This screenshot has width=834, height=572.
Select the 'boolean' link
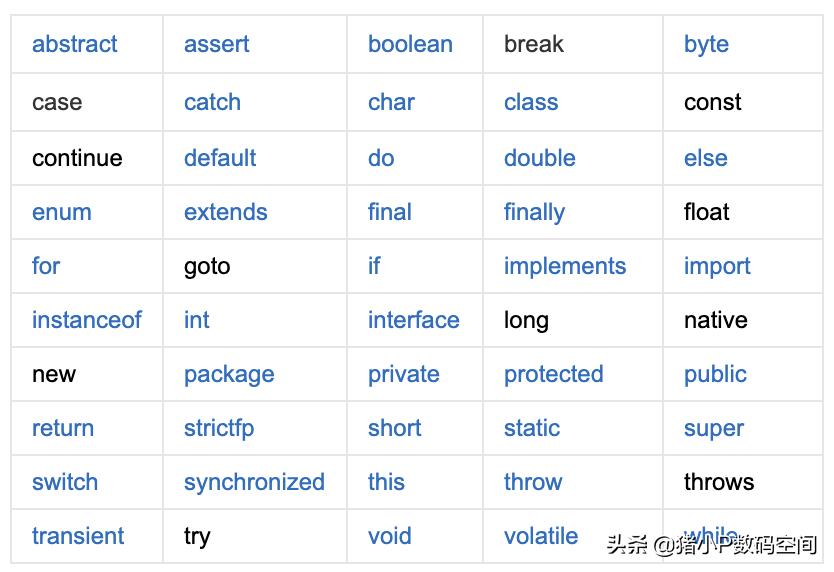pos(410,44)
